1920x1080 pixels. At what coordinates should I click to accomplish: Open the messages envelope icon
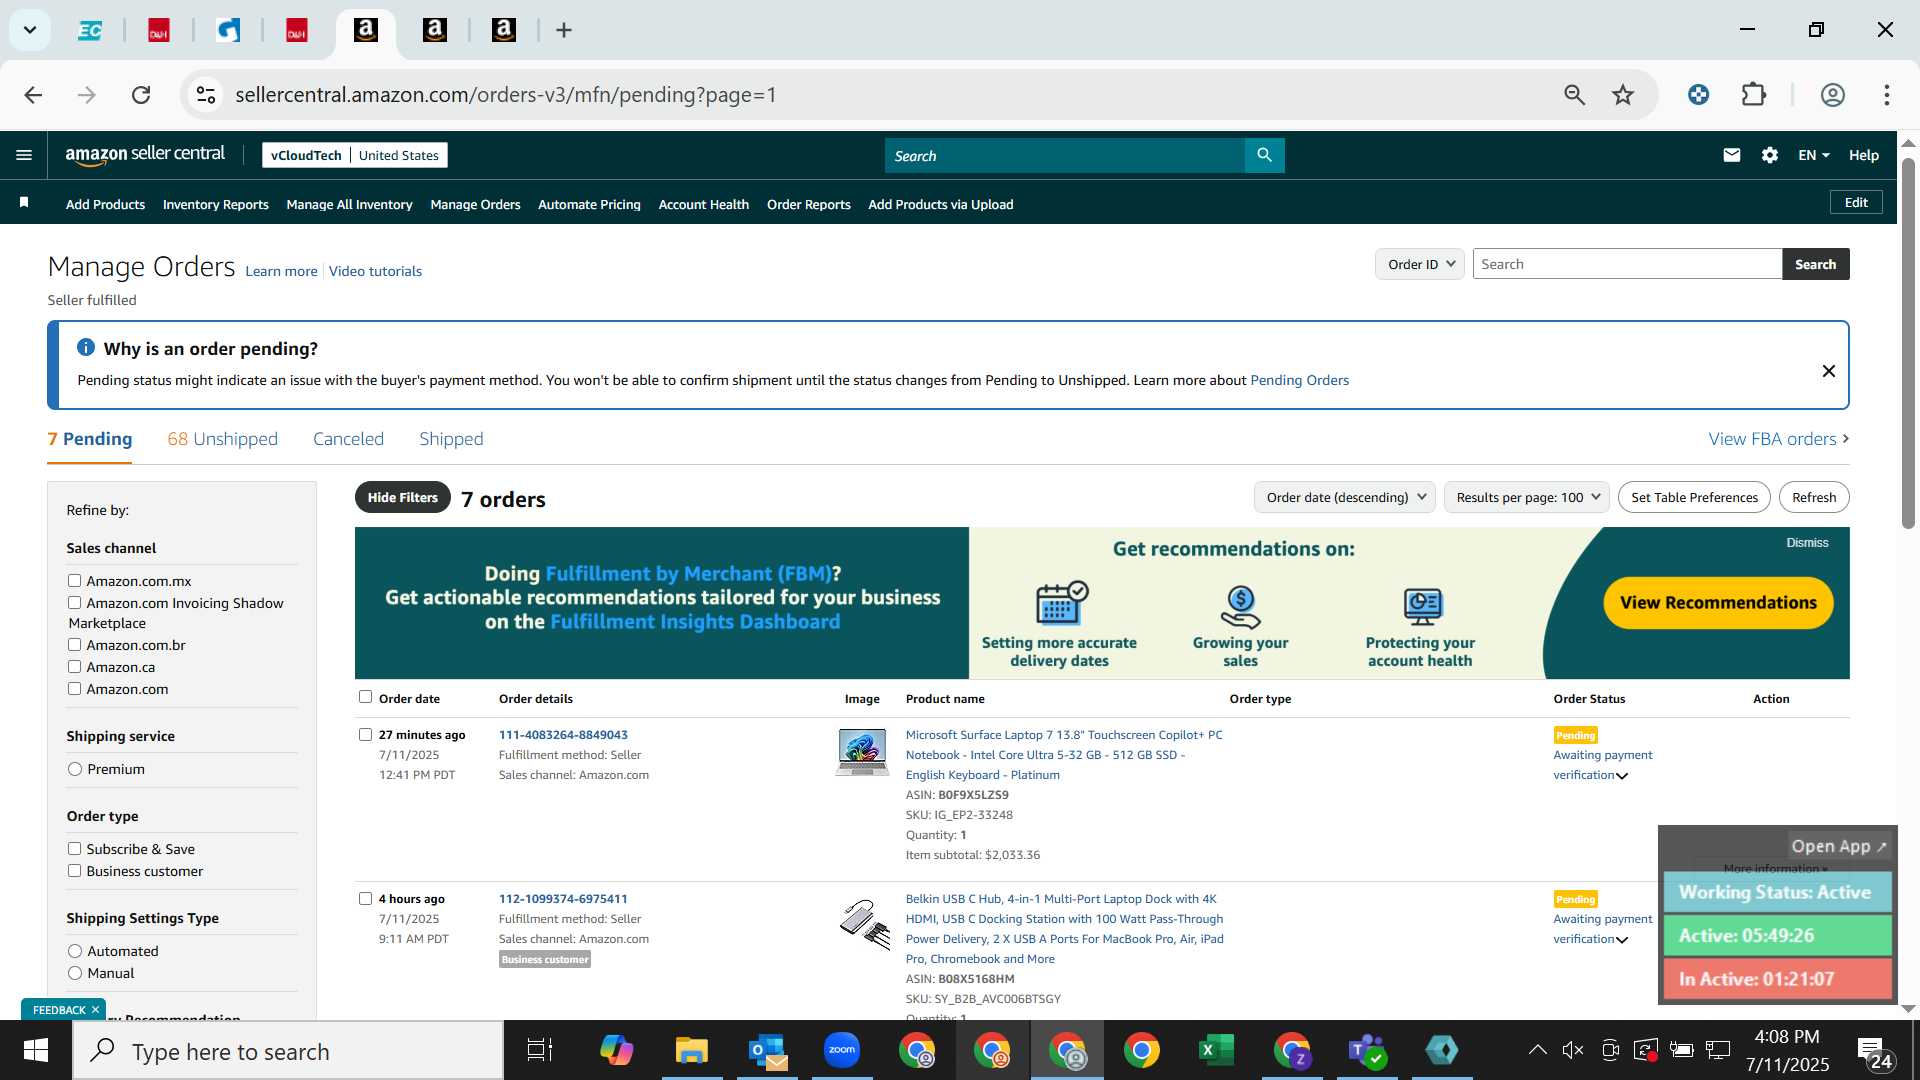pyautogui.click(x=1732, y=155)
